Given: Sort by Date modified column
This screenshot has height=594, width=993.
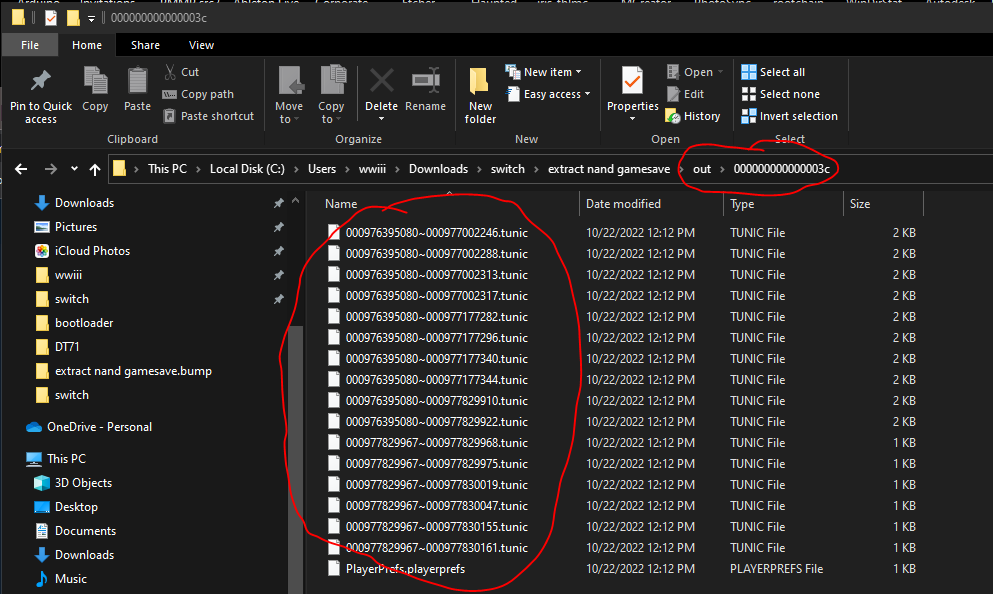Looking at the screenshot, I should tap(623, 204).
